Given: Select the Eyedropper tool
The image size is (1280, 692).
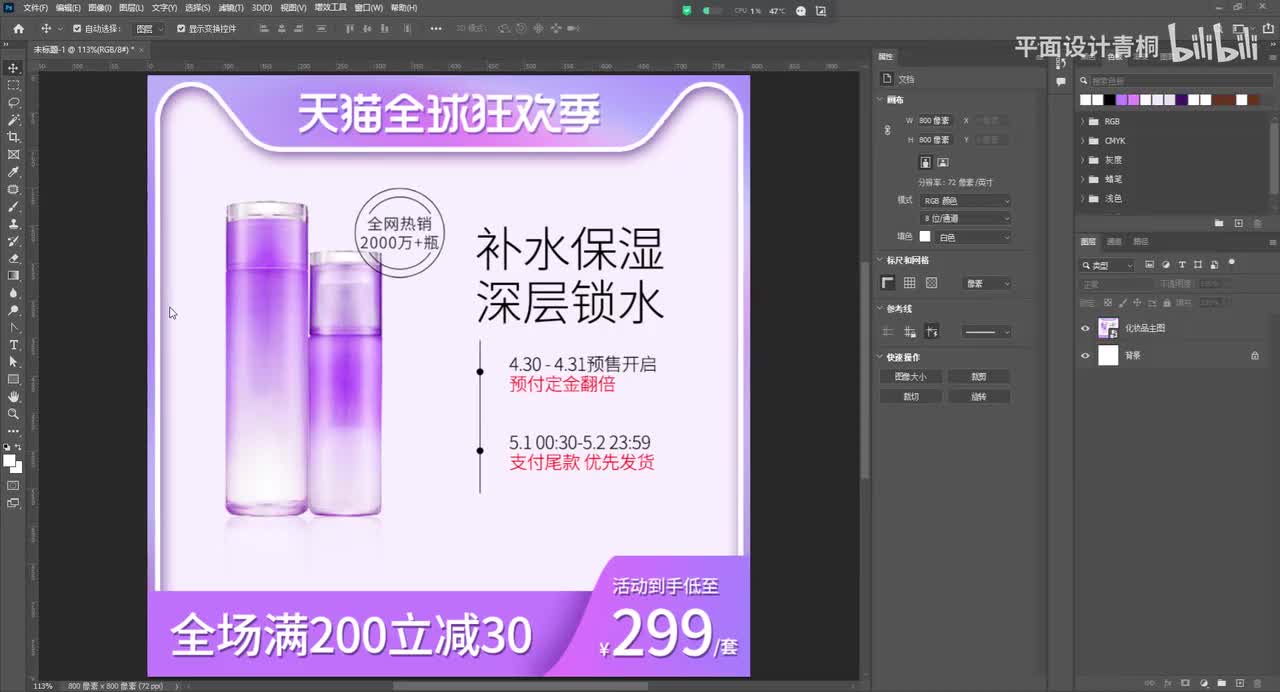Looking at the screenshot, I should 13,172.
